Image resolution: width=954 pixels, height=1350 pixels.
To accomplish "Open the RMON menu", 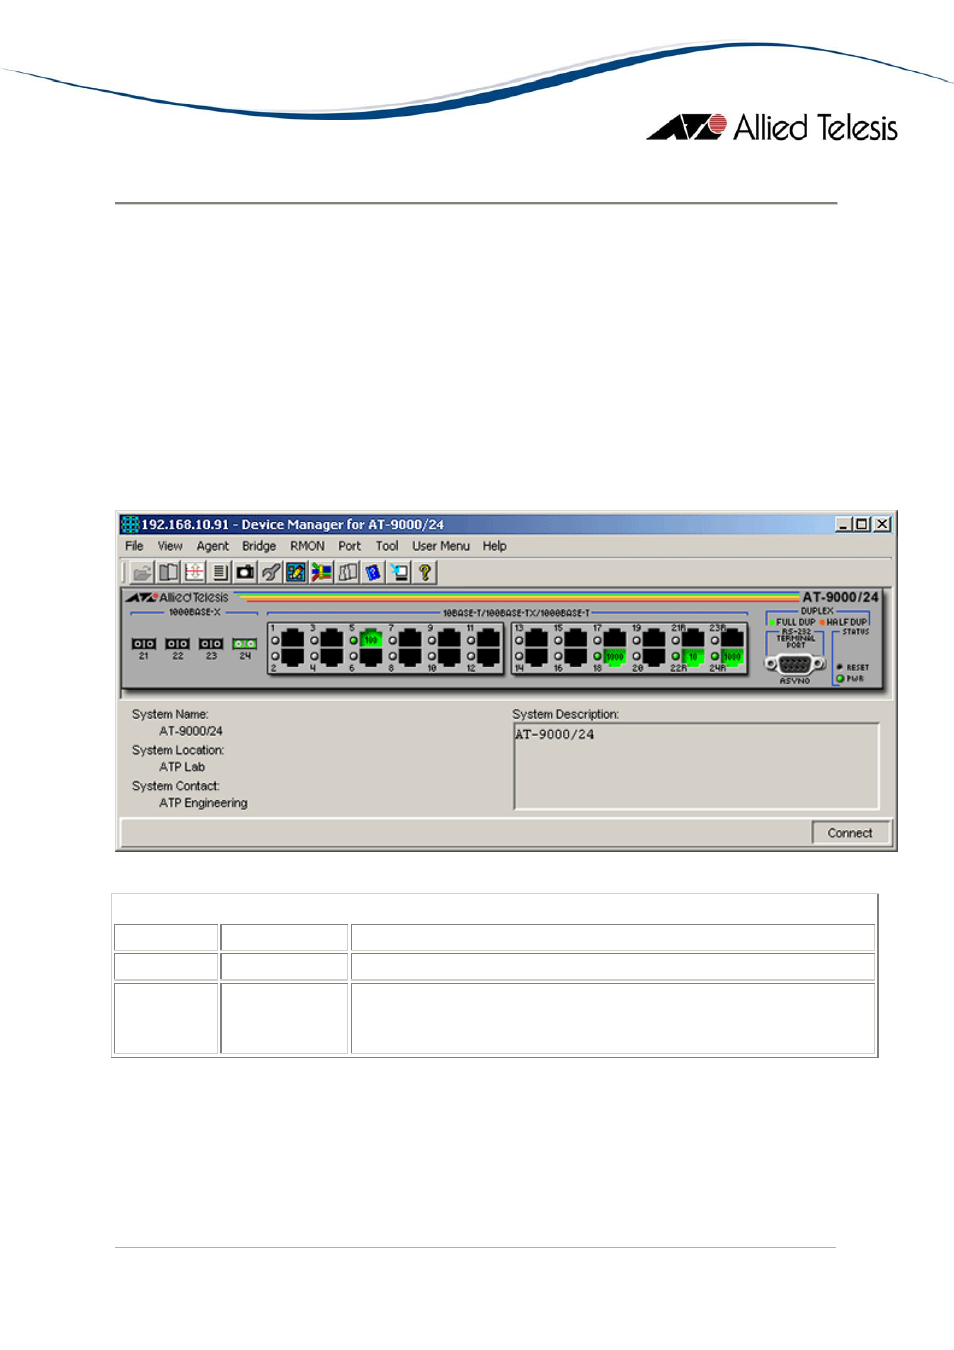I will coord(307,546).
